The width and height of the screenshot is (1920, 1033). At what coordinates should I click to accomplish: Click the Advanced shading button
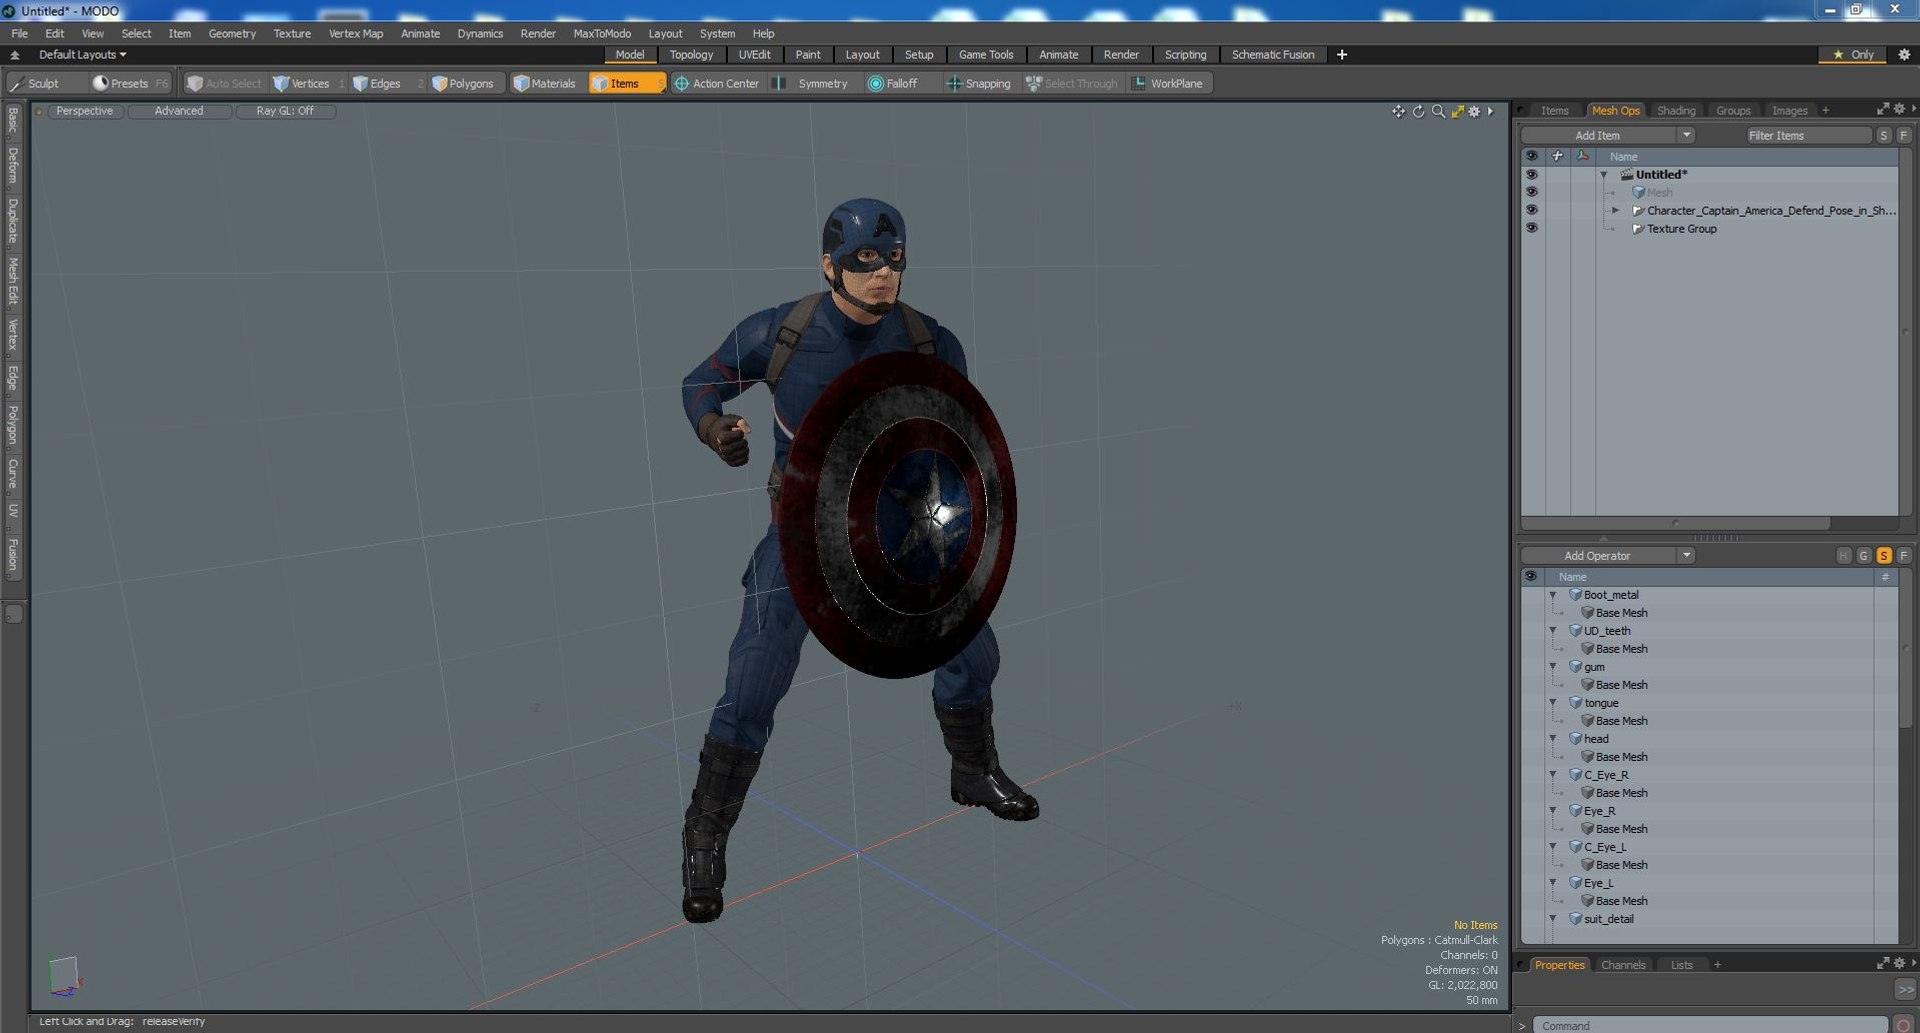click(179, 111)
